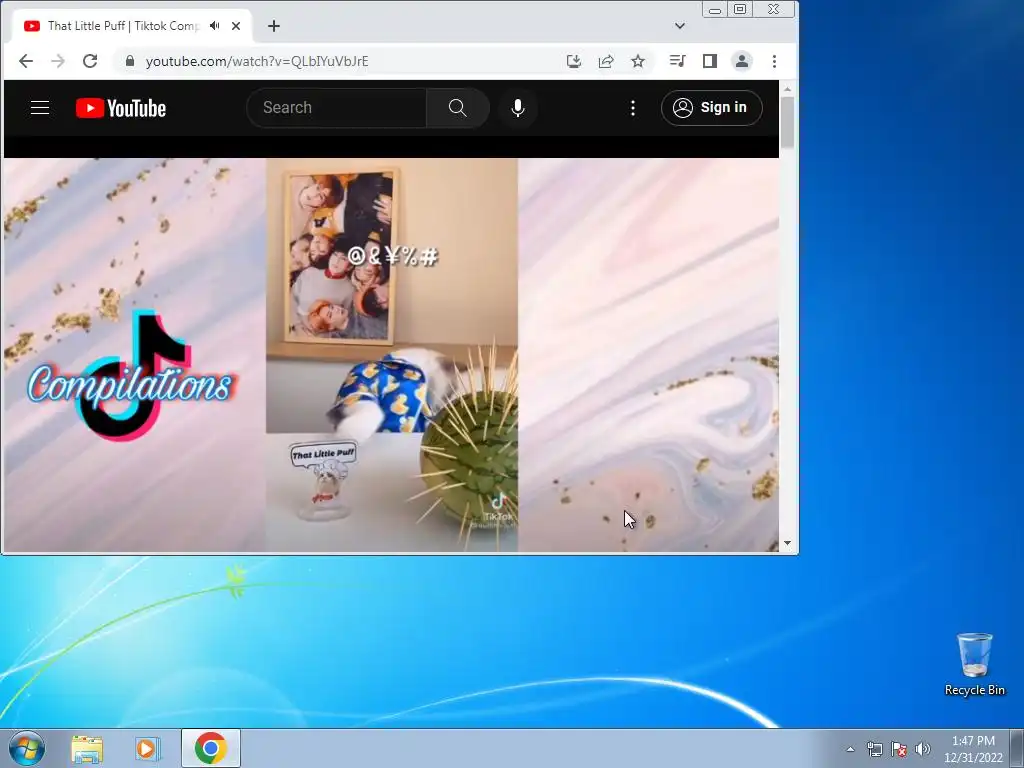Viewport: 1024px width, 768px height.
Task: View site info via the lock icon
Action: [x=130, y=61]
